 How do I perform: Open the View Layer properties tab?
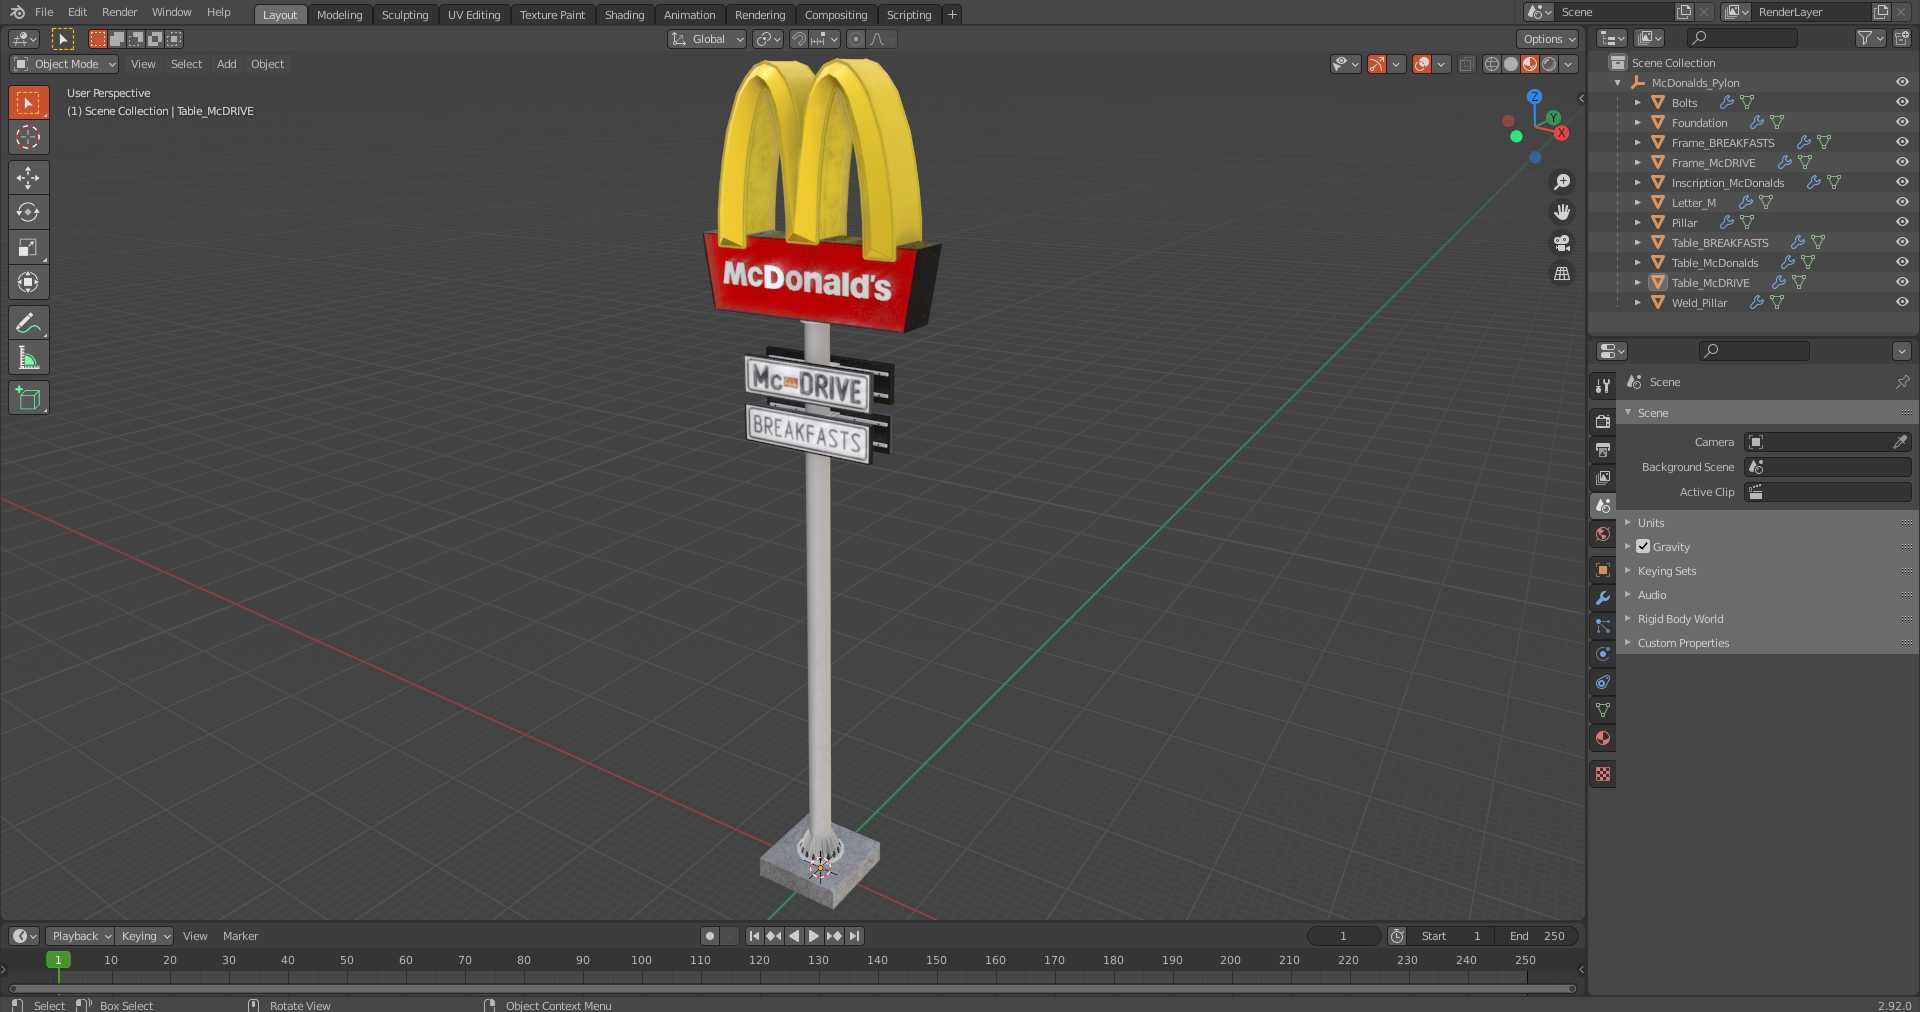click(x=1603, y=478)
